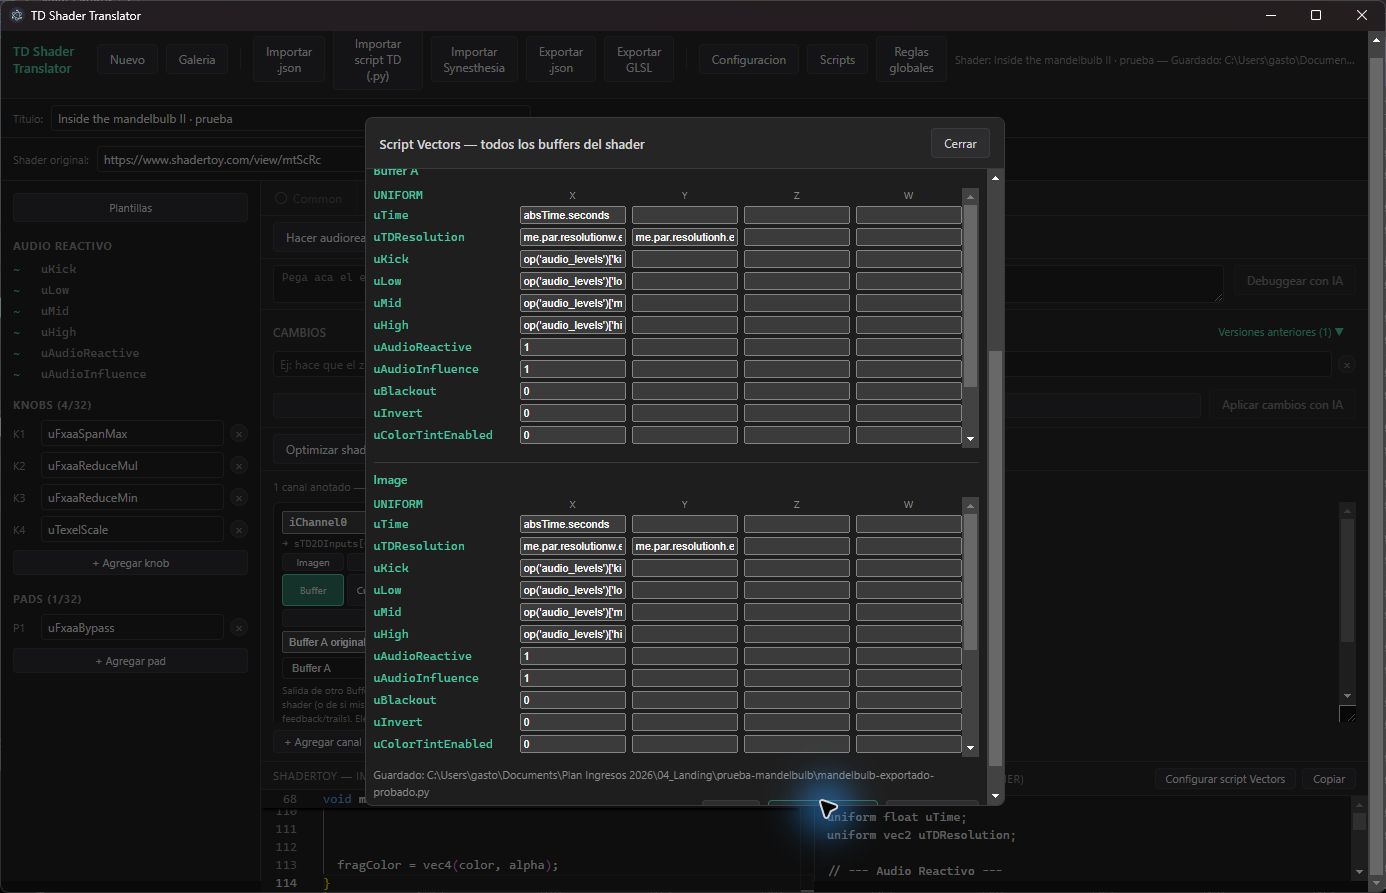Open Configuracion

point(749,60)
